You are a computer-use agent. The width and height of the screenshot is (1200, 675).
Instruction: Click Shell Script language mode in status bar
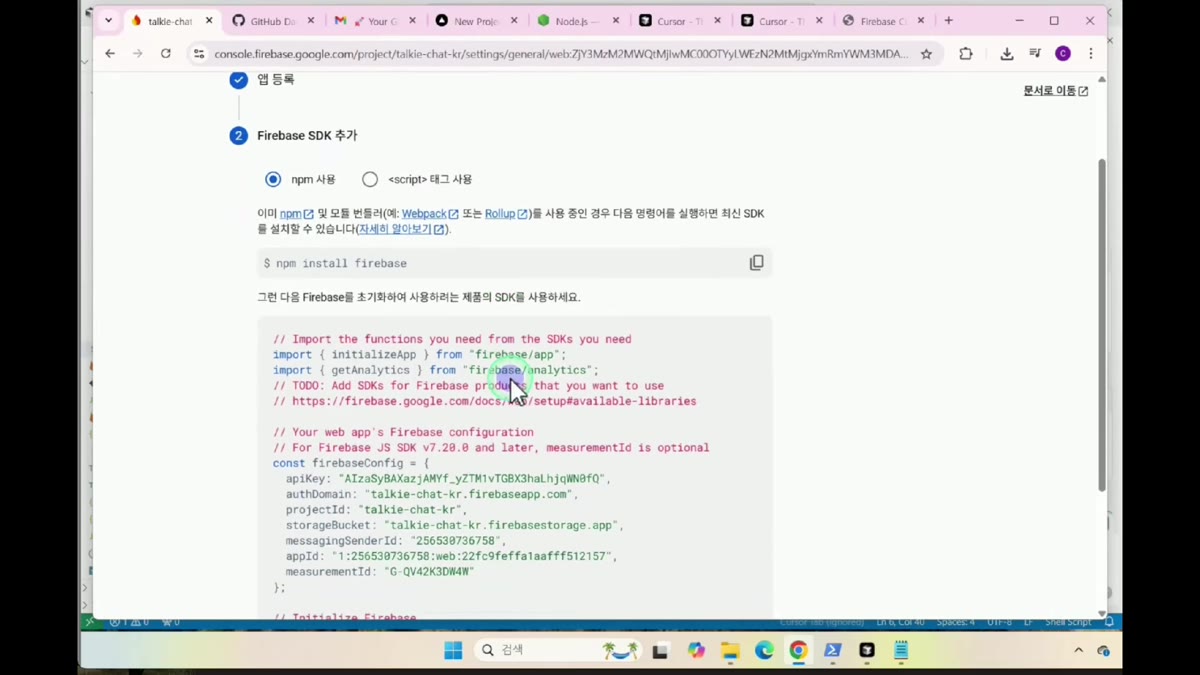(x=1068, y=622)
